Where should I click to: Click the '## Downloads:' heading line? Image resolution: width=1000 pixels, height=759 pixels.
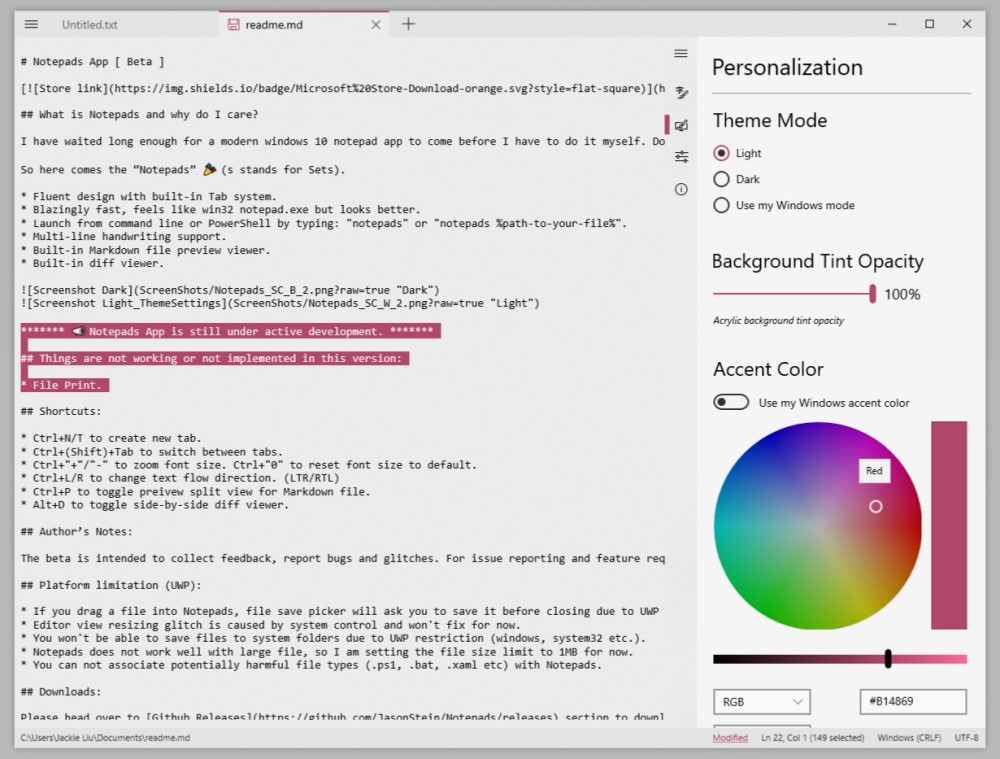(x=61, y=692)
